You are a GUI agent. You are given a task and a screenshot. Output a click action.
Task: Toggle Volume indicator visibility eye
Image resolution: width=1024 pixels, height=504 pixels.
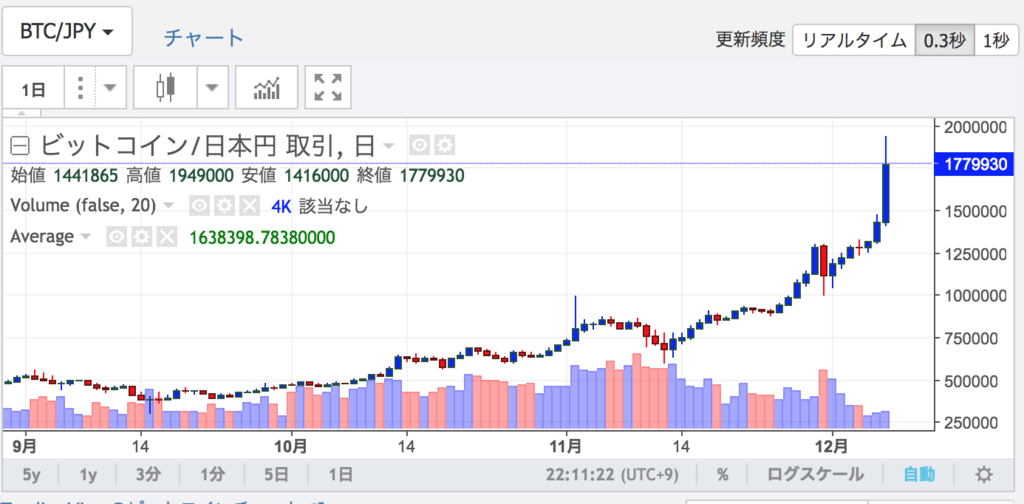click(200, 206)
